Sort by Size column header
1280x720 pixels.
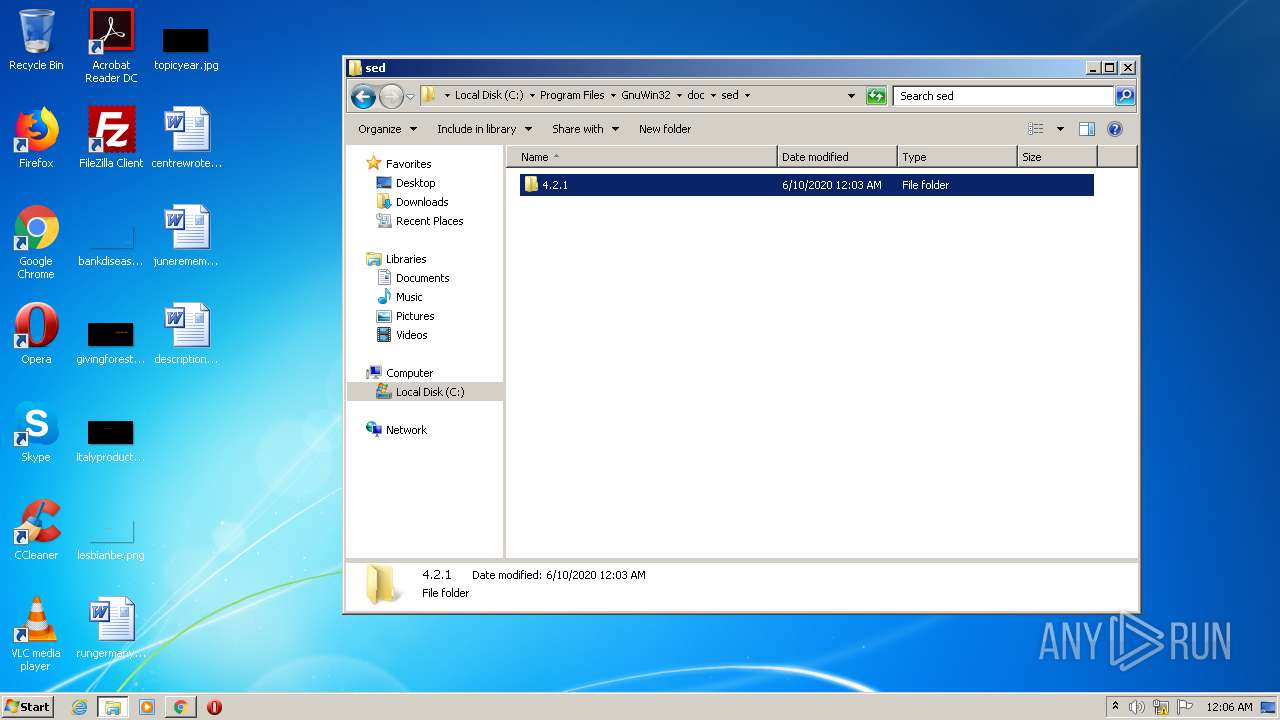1057,157
